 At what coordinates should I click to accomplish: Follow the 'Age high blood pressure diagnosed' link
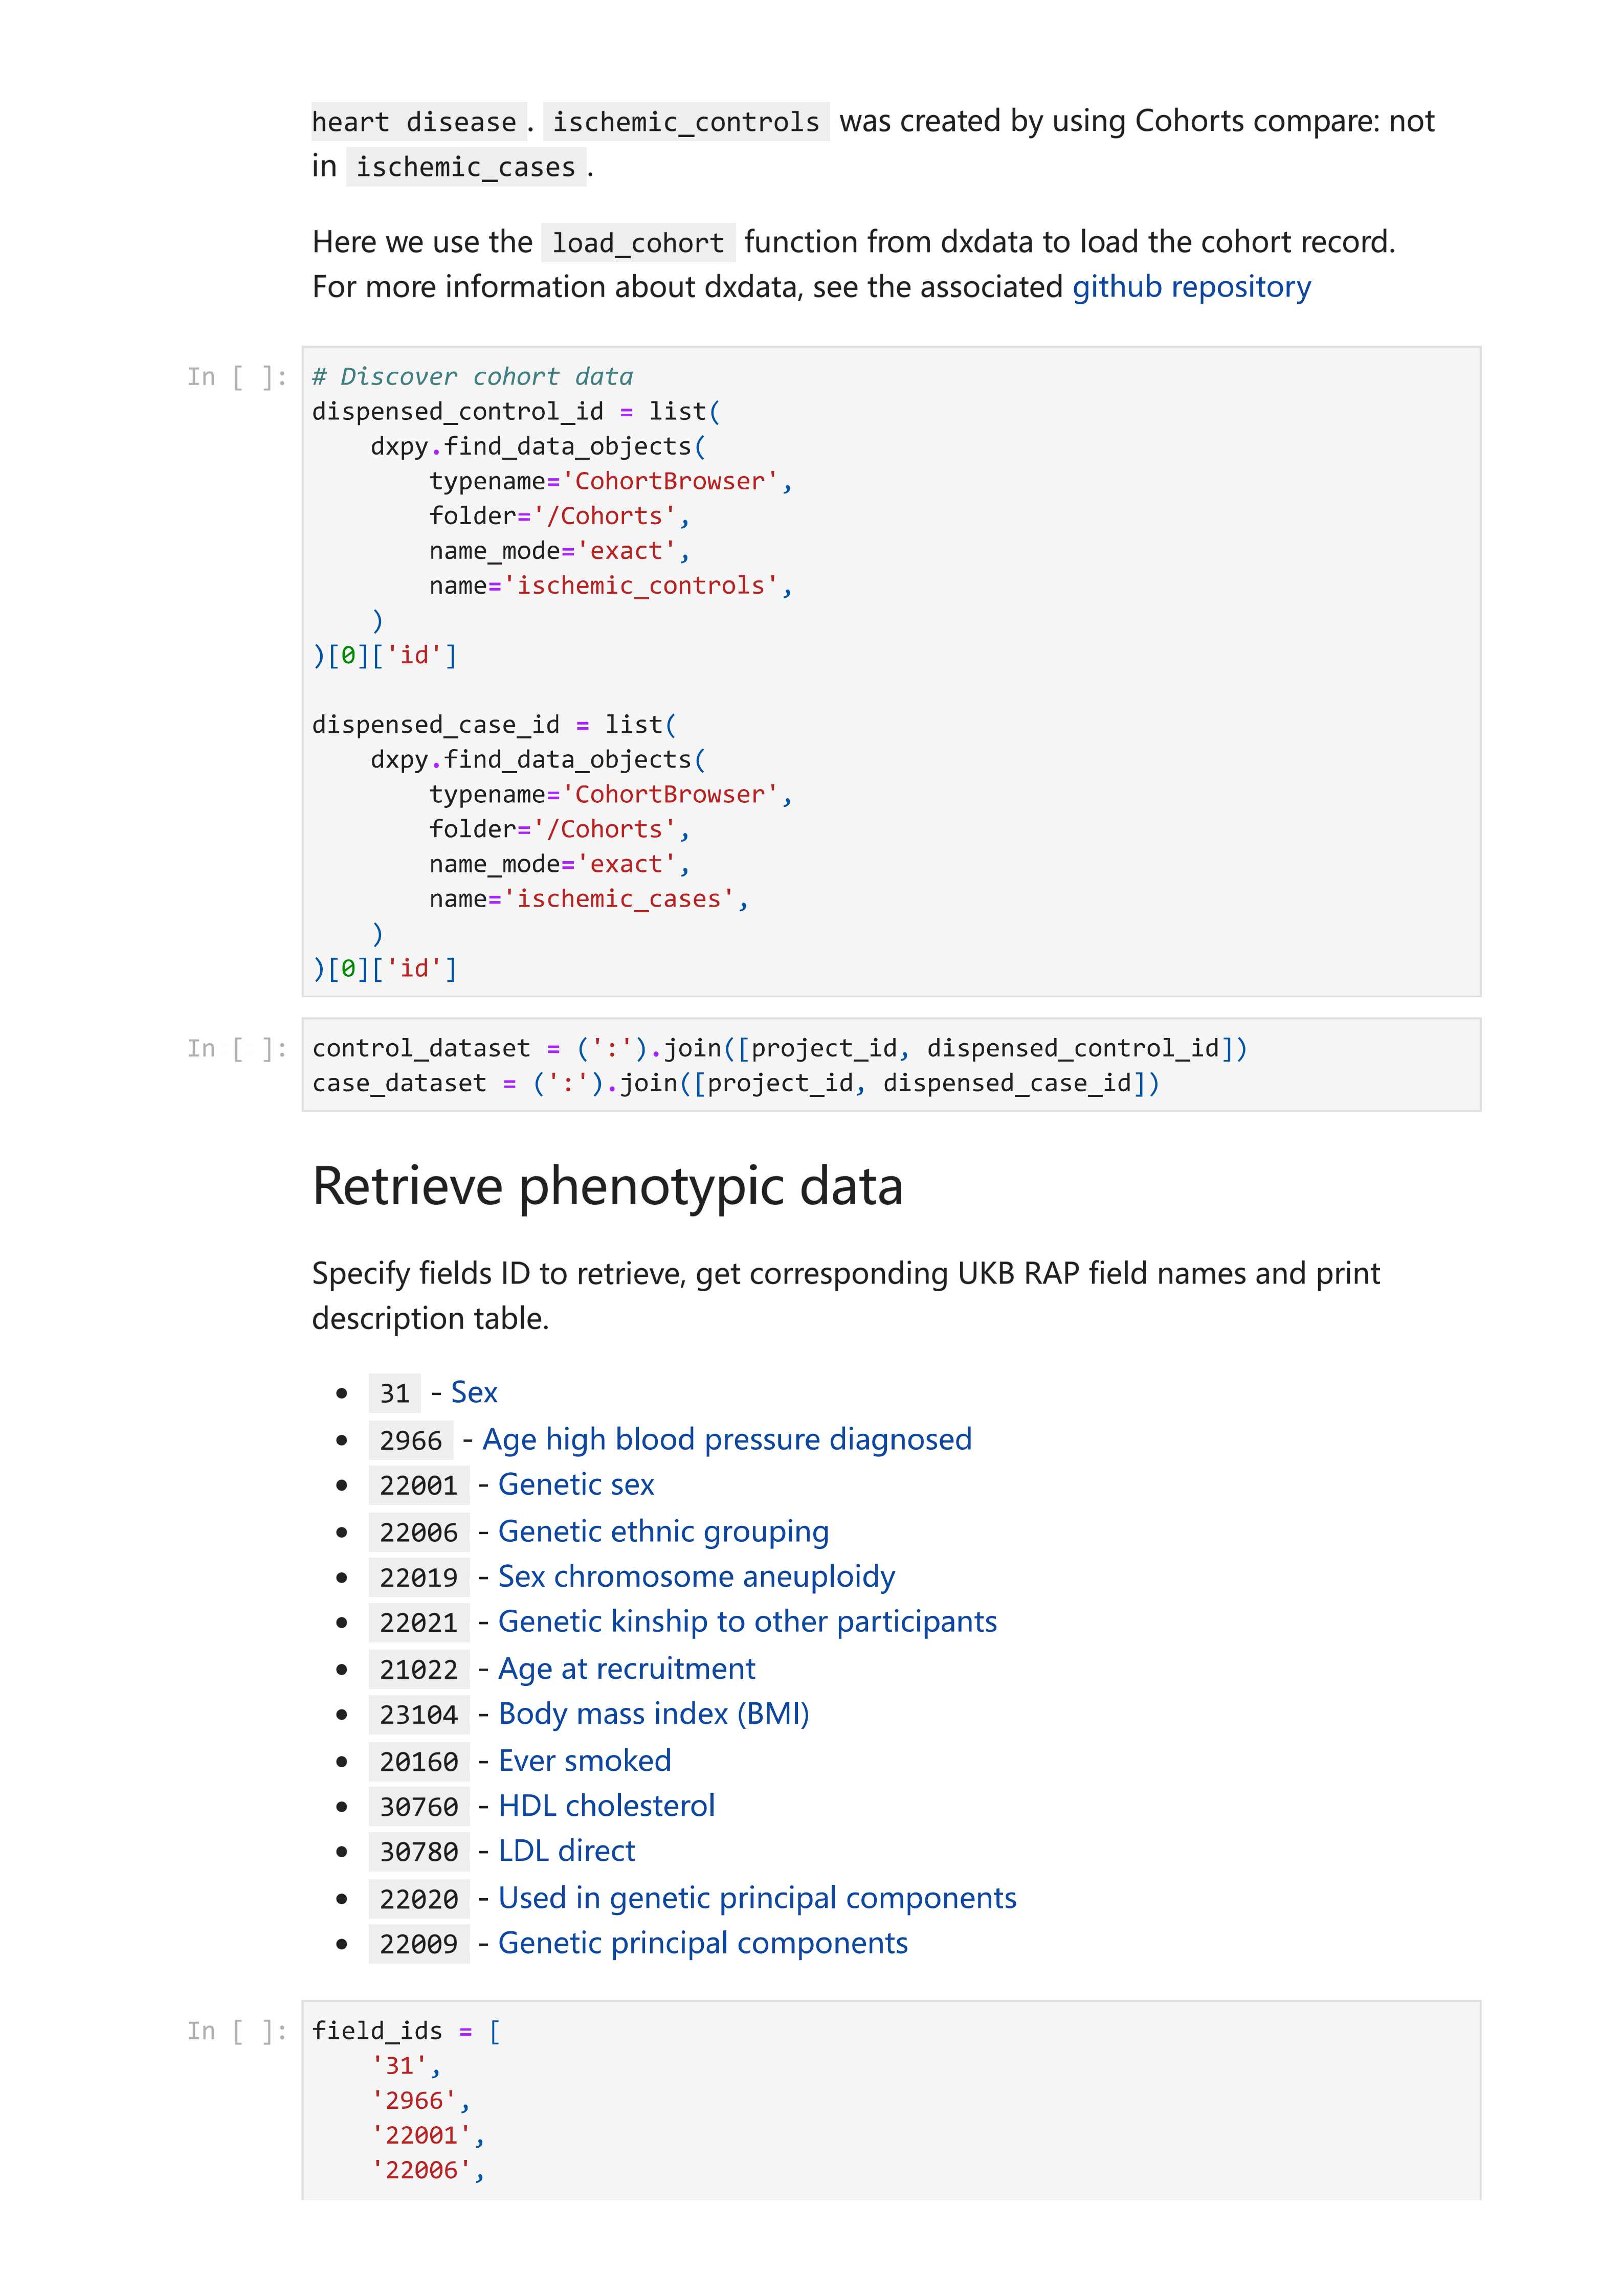(726, 1439)
